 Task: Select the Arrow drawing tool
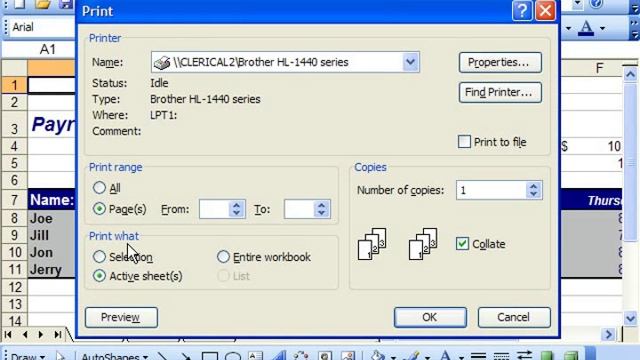185,356
